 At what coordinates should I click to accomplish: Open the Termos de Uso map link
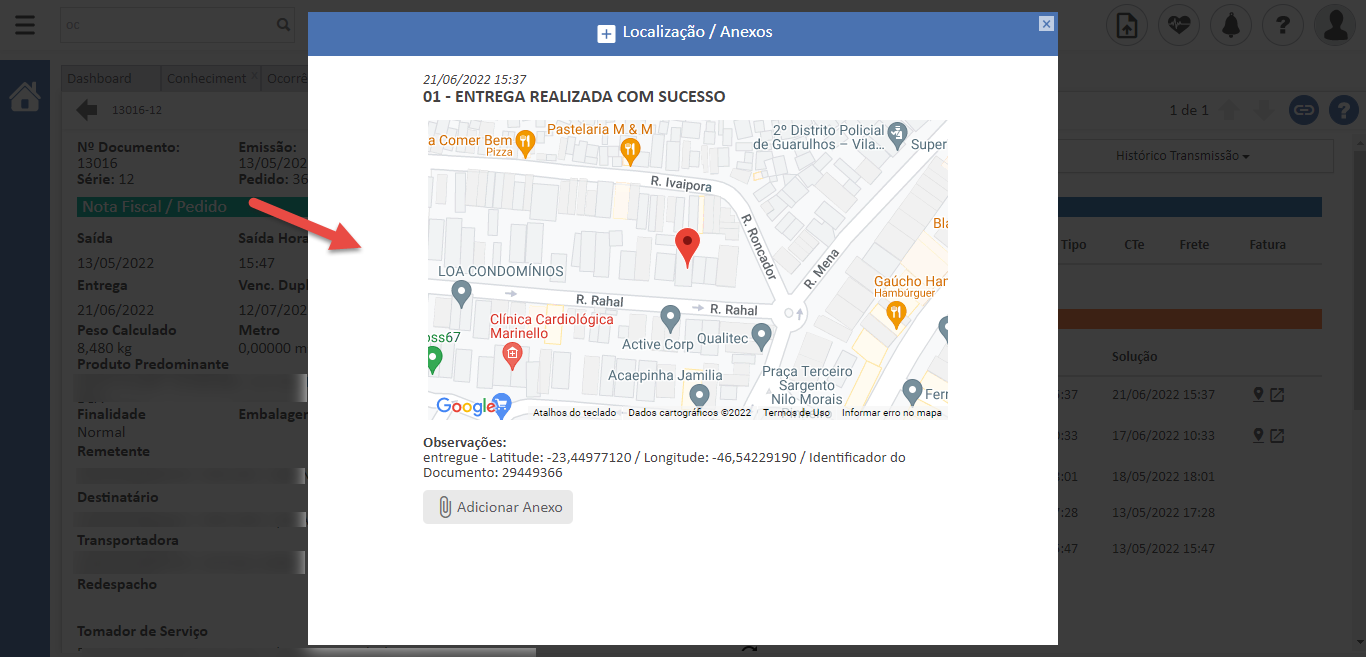[796, 413]
